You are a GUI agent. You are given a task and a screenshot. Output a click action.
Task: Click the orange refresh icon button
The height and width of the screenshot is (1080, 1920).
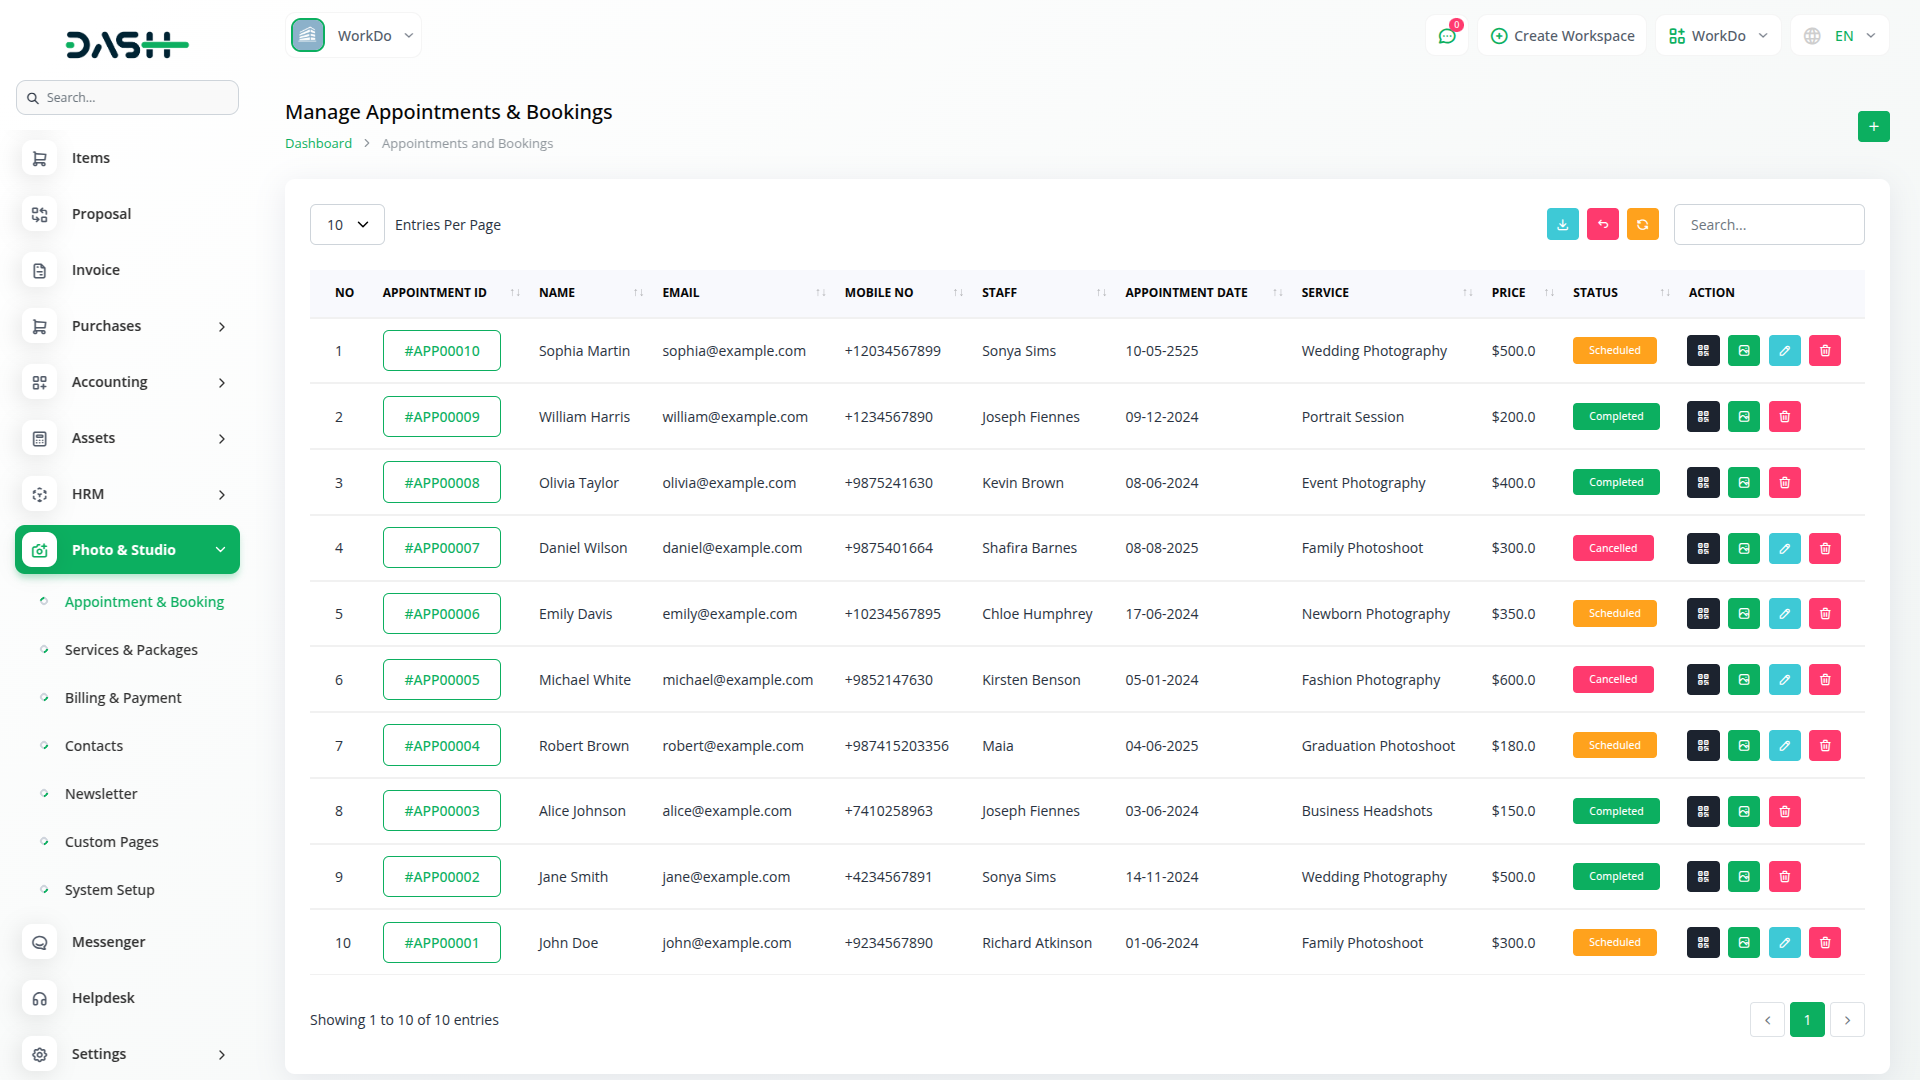pyautogui.click(x=1642, y=225)
